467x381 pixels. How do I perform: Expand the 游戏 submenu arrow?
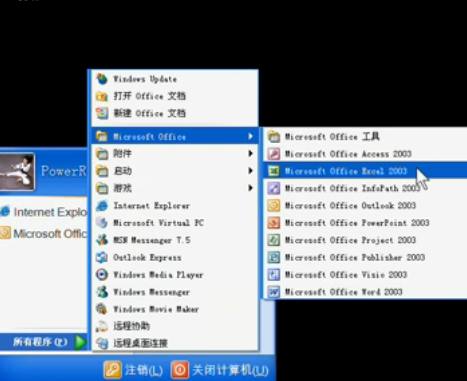click(250, 188)
